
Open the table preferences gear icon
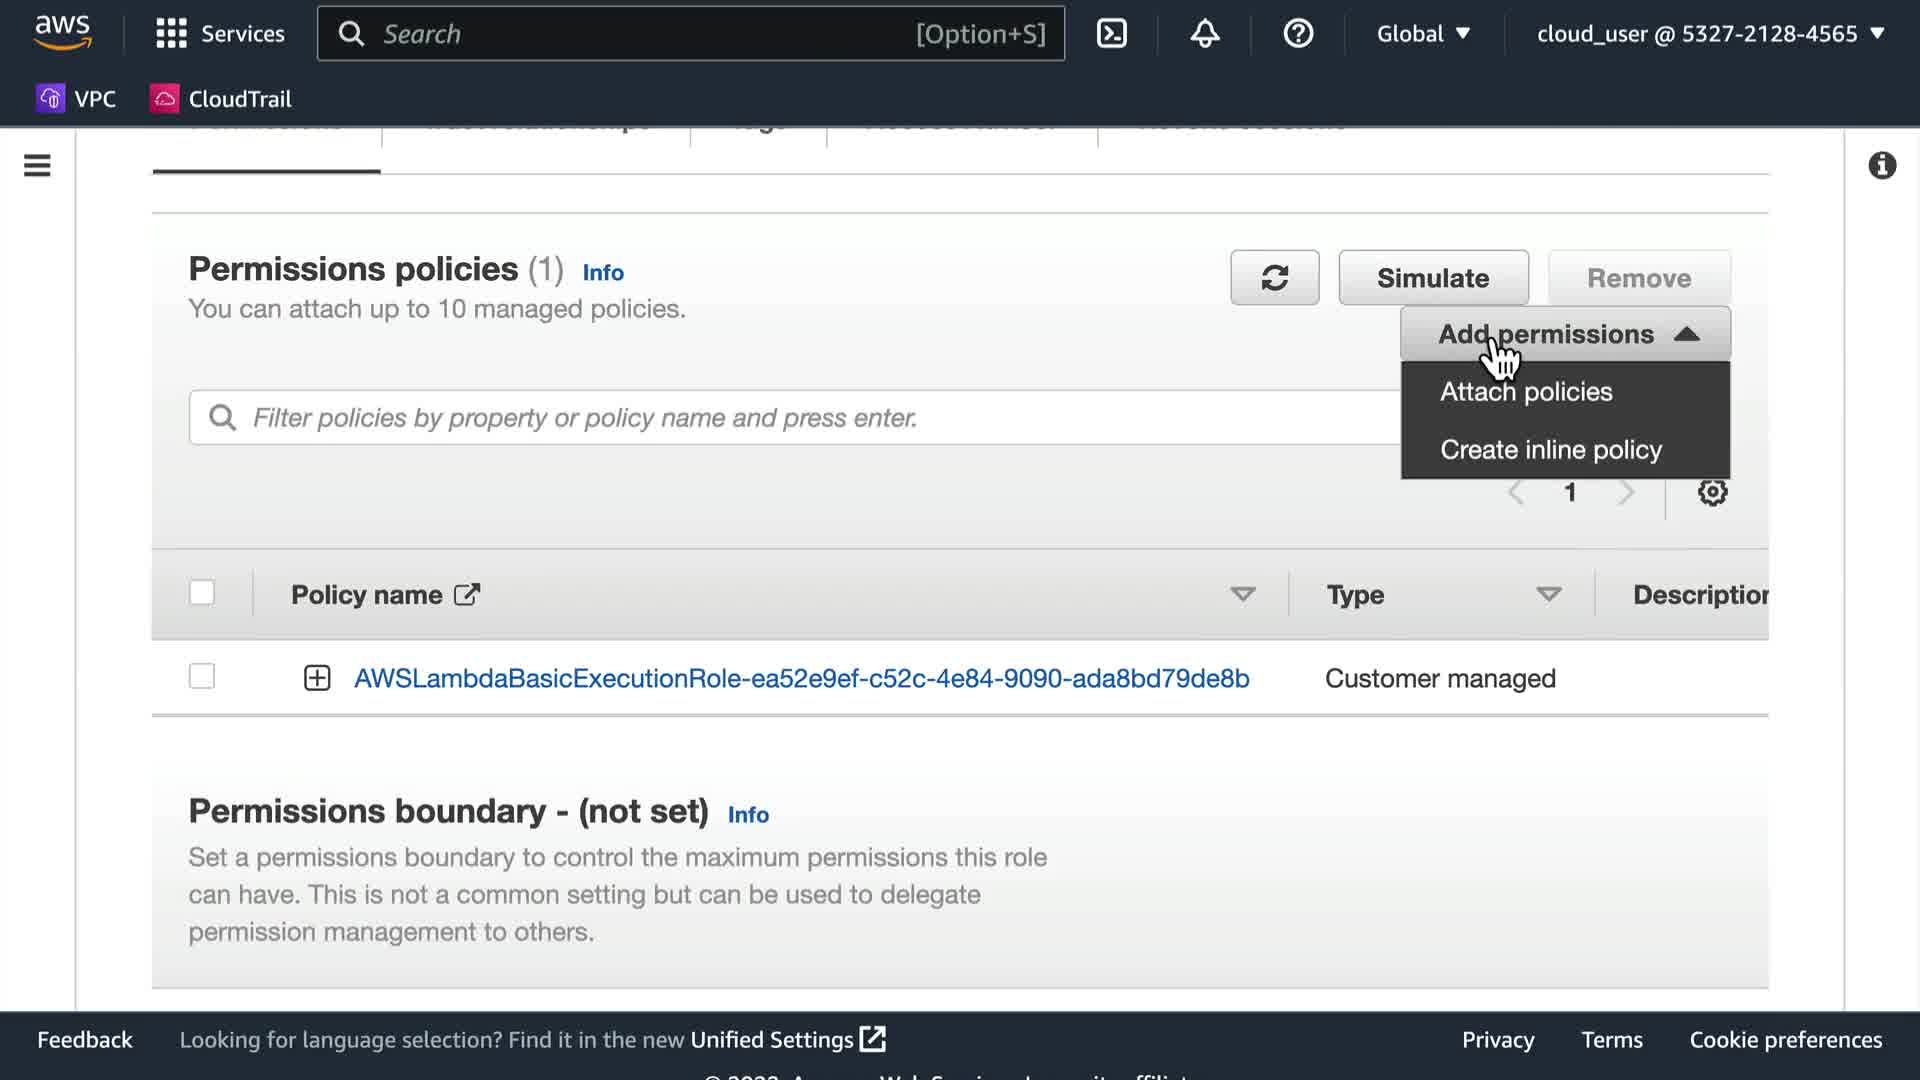[1712, 493]
